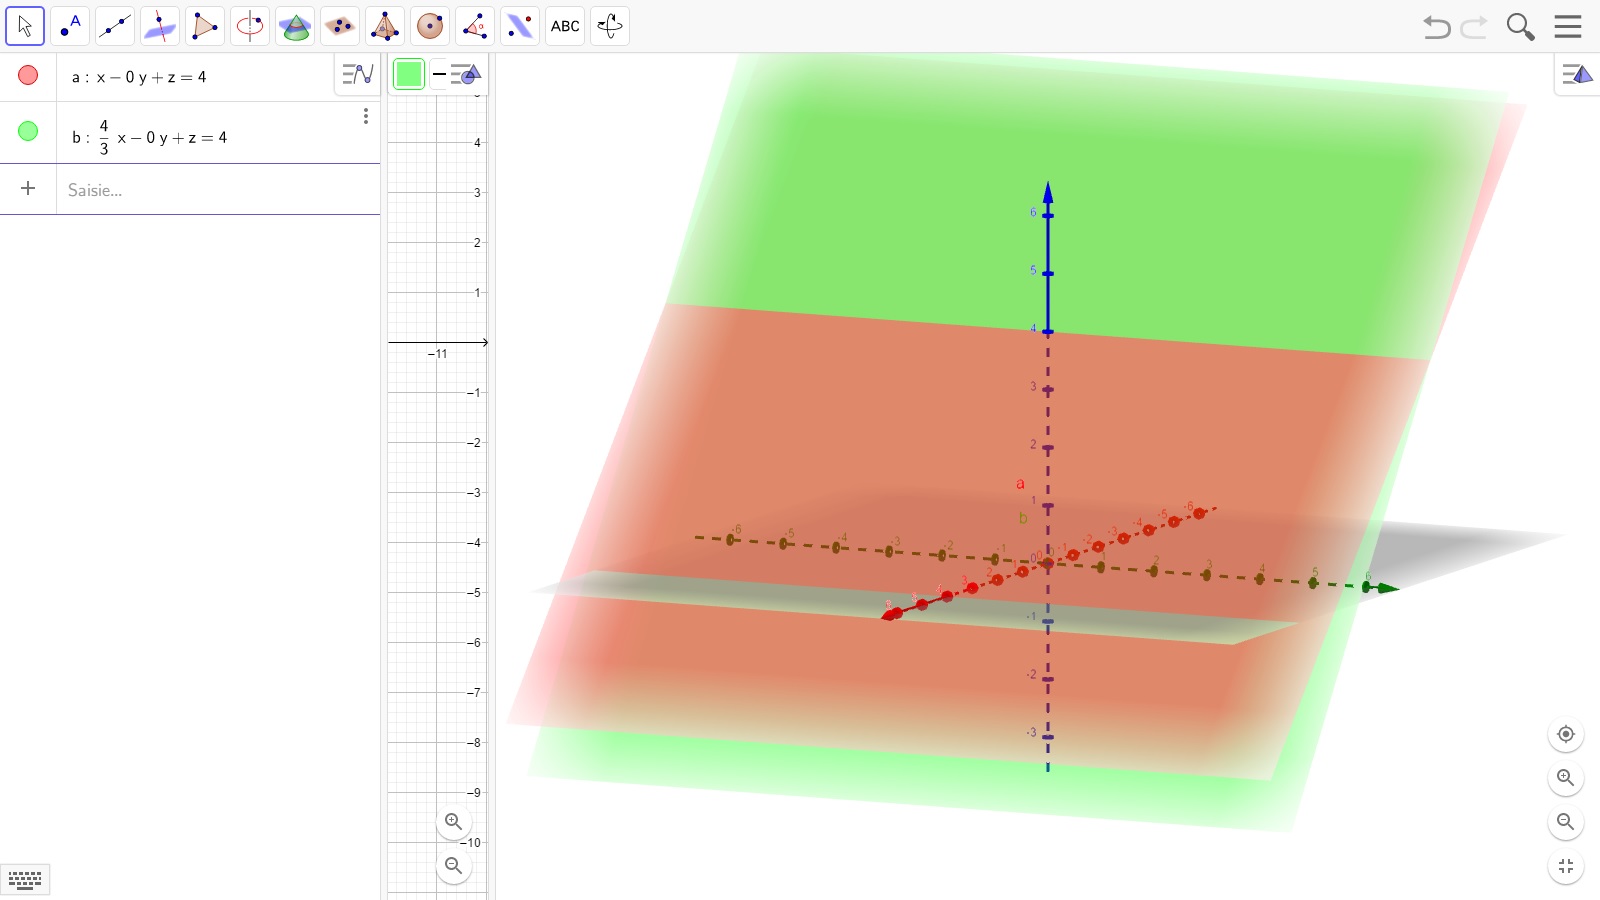Select equation b: 4/3 x − 0y + z = 4
Viewport: 1600px width, 900px height.
click(150, 137)
